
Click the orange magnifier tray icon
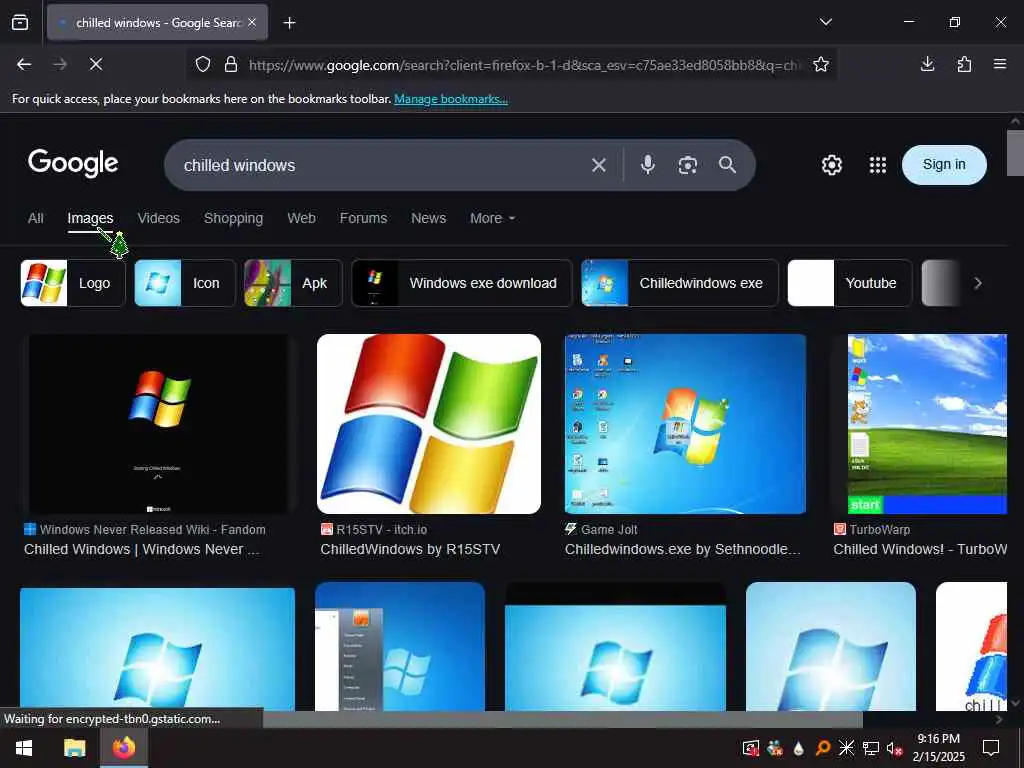pyautogui.click(x=823, y=748)
